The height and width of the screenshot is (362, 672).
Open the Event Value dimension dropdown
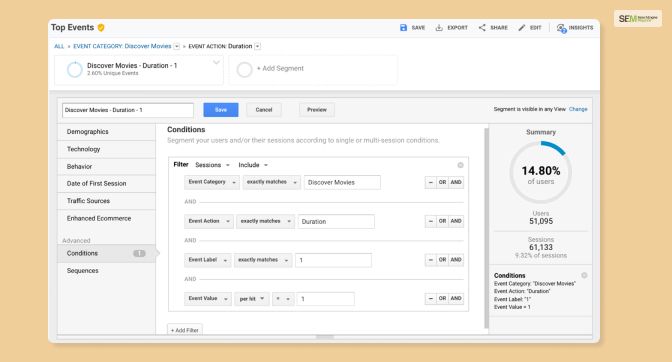208,299
